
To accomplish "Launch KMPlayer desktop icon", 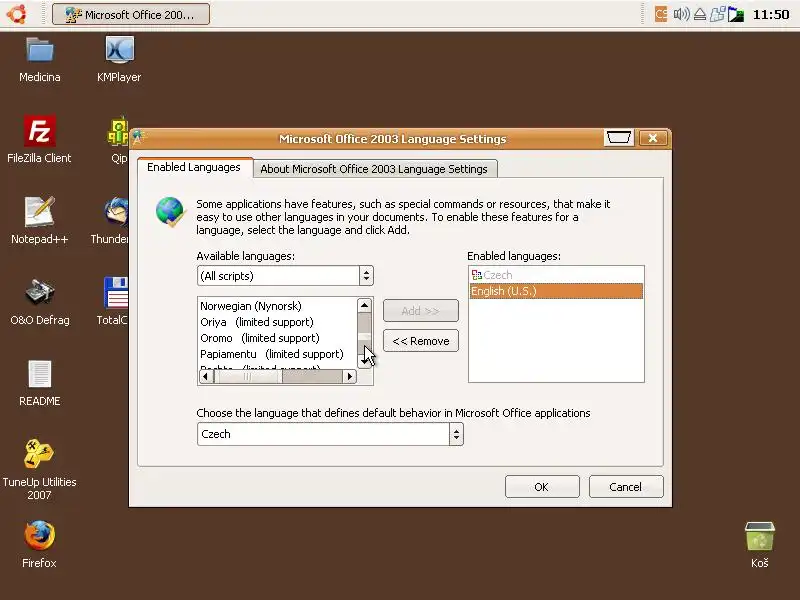I will pos(119,50).
